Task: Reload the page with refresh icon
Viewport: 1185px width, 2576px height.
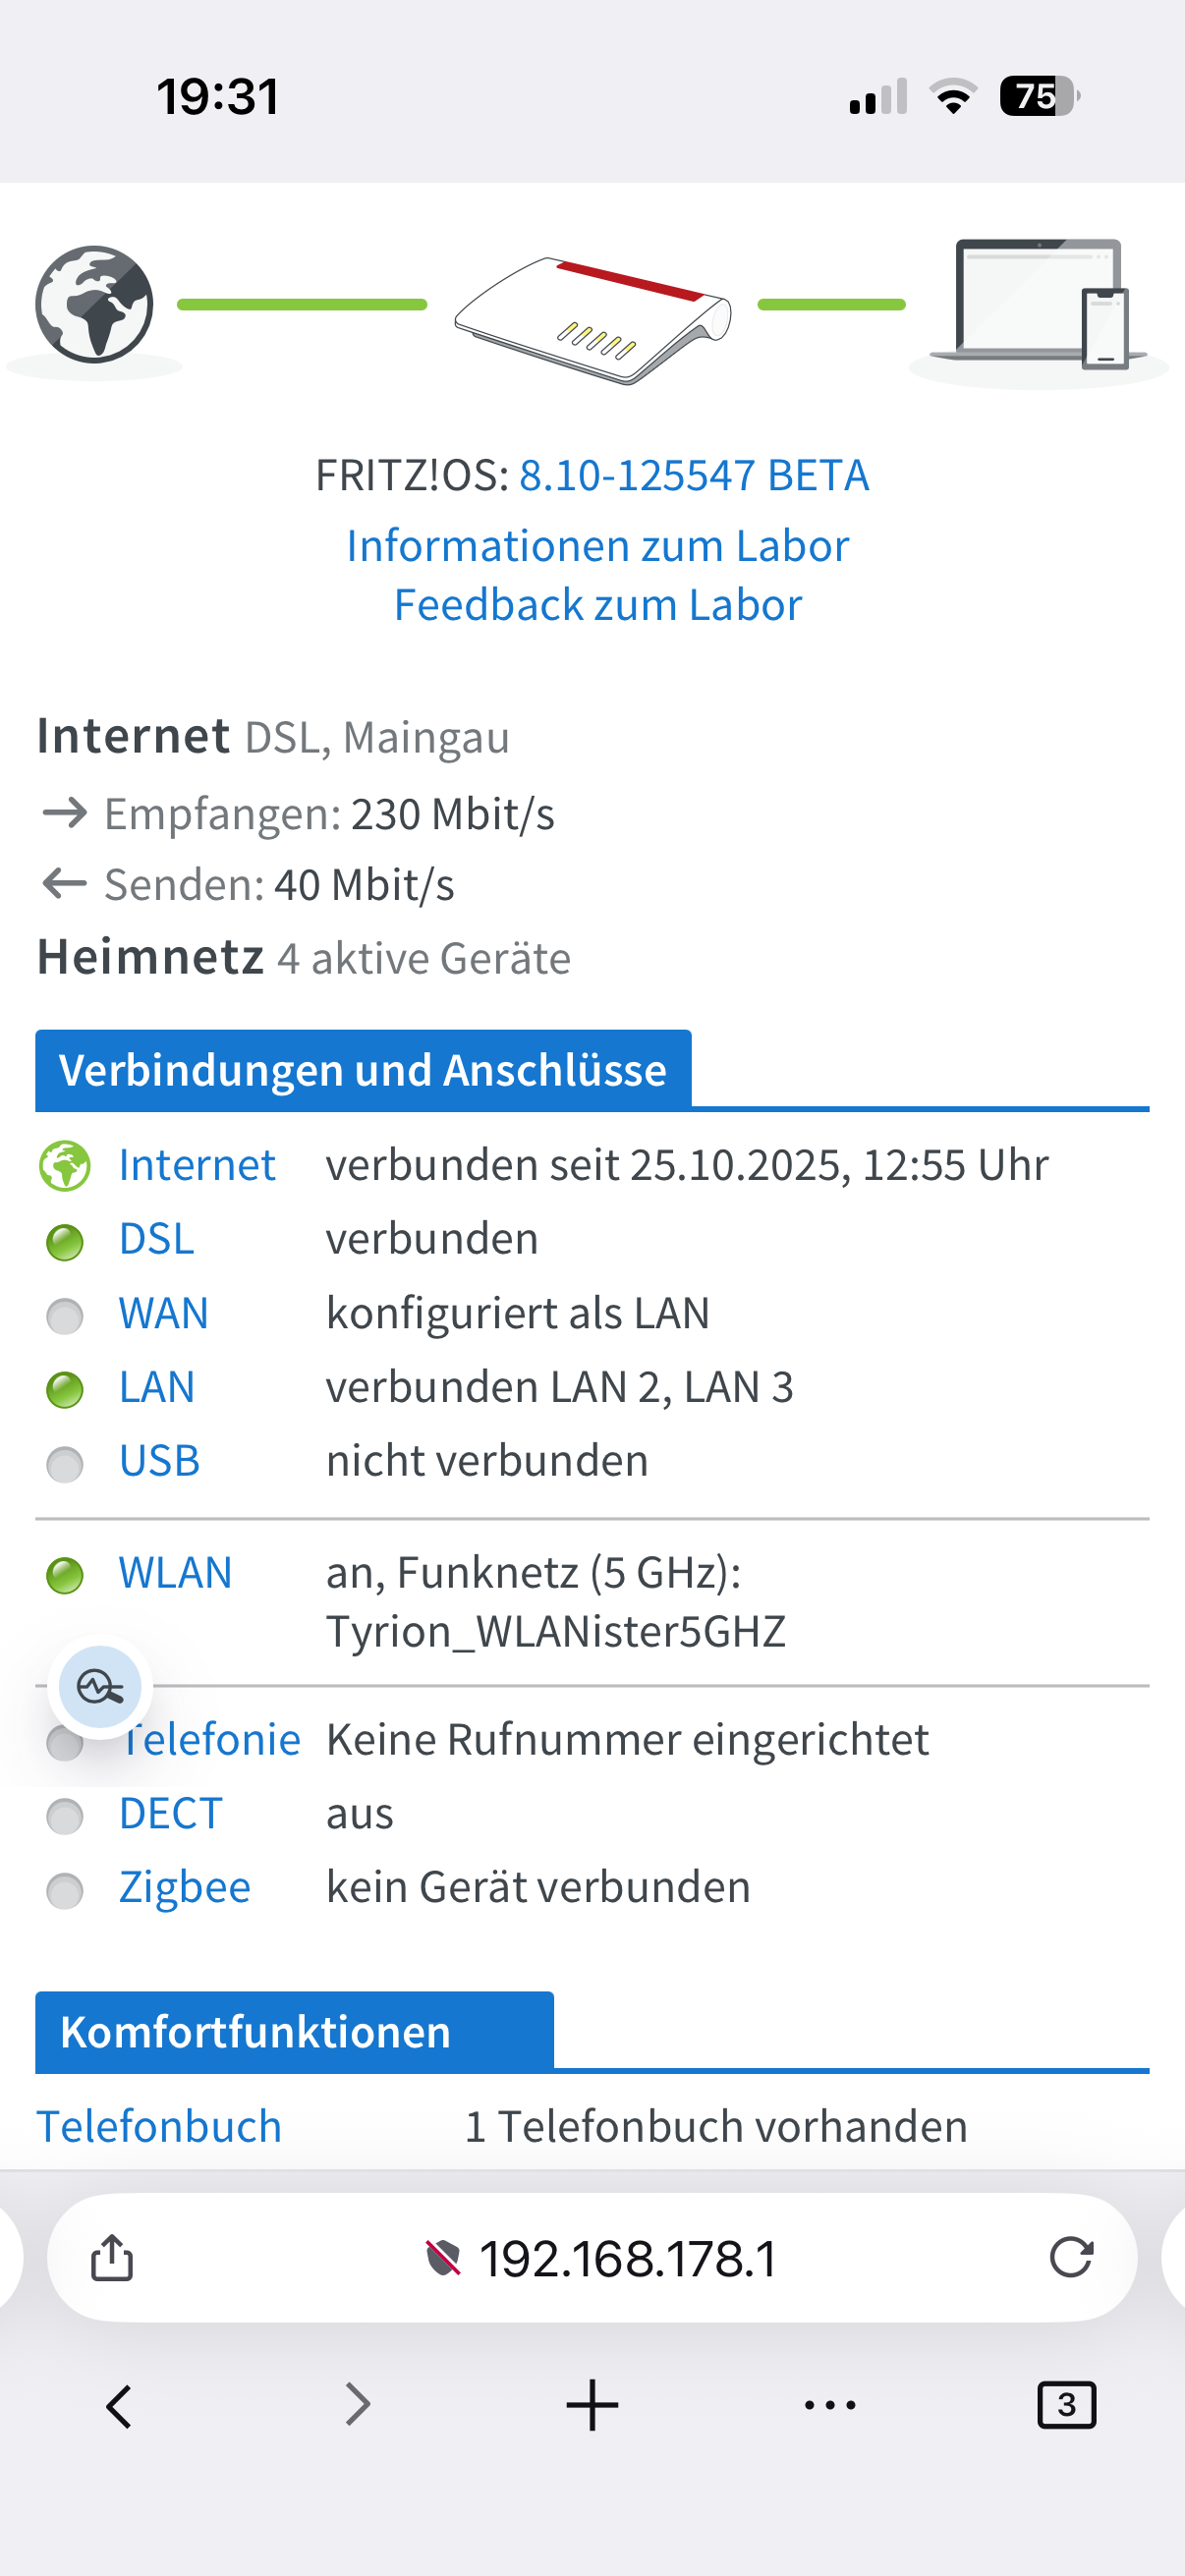Action: (x=1071, y=2257)
